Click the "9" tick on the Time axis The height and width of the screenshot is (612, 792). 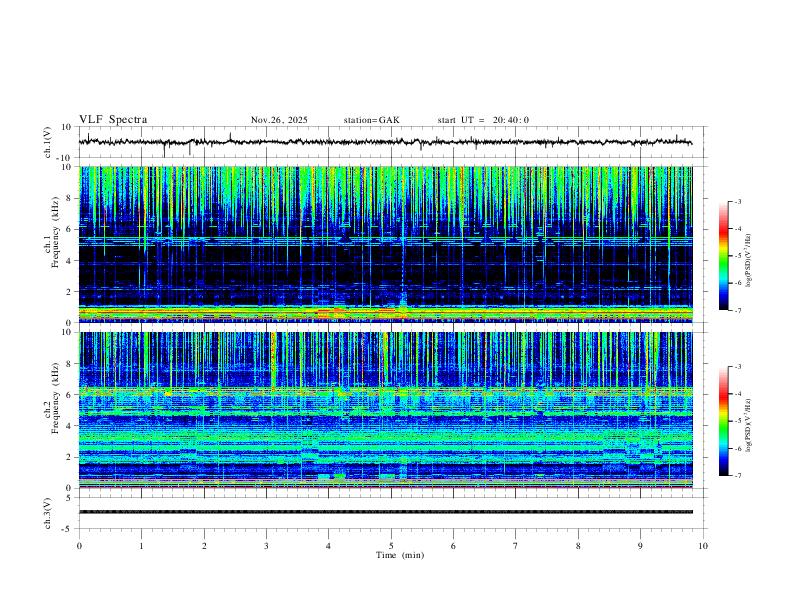640,546
